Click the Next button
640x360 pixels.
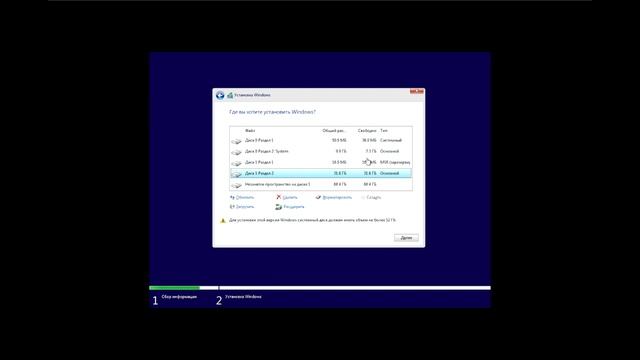406,238
